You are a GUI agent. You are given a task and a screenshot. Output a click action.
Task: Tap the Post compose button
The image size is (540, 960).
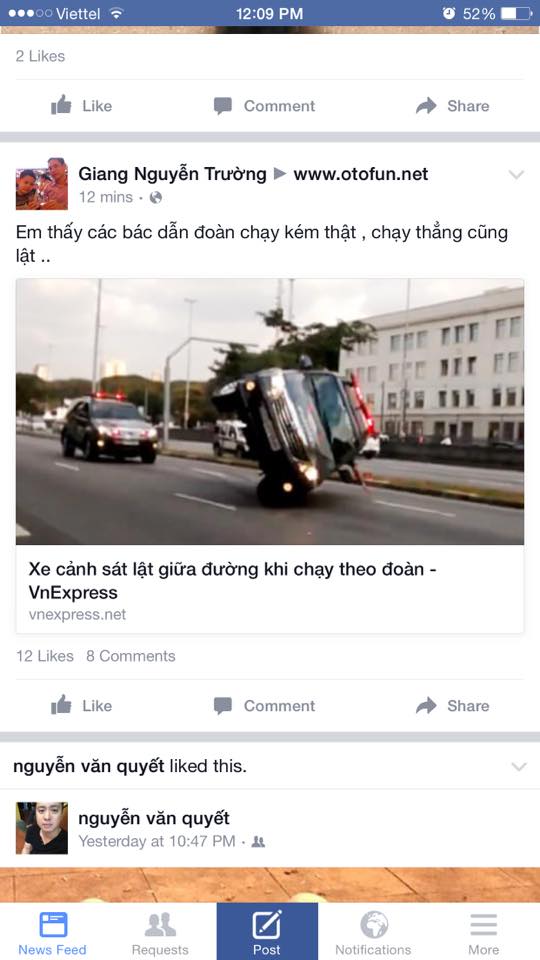(x=267, y=932)
